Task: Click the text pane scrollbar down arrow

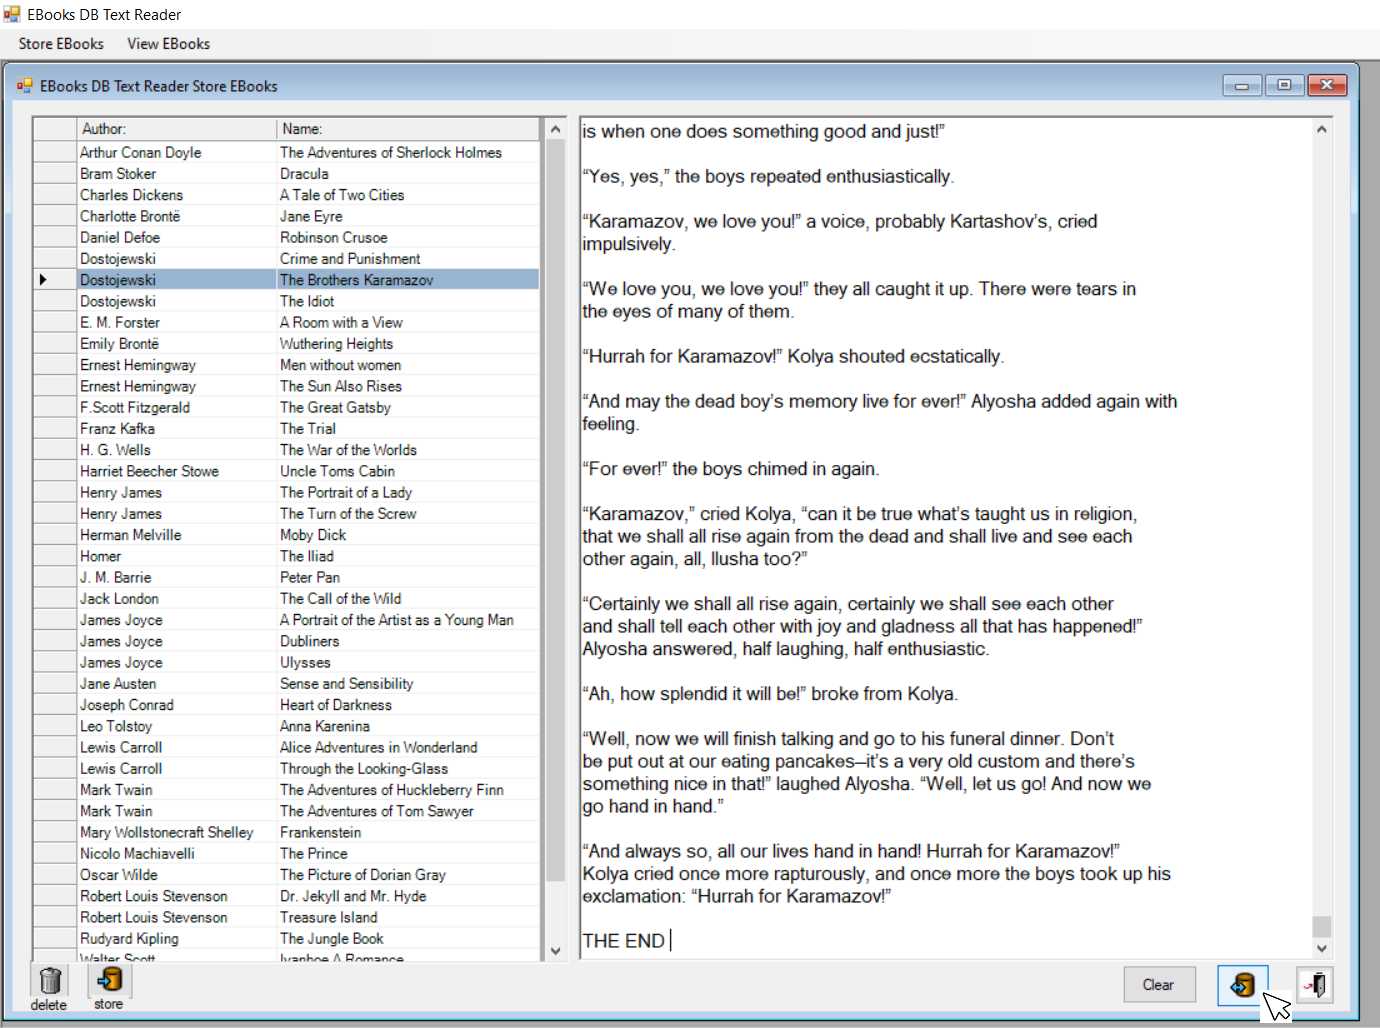Action: [1322, 948]
